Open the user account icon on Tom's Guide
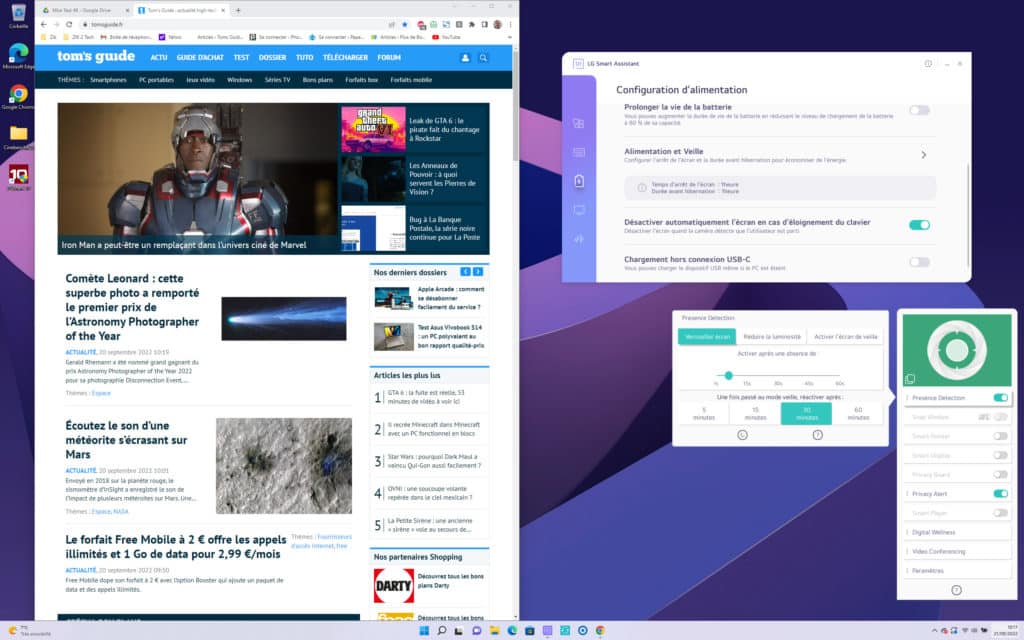The height and width of the screenshot is (640, 1024). coord(465,58)
